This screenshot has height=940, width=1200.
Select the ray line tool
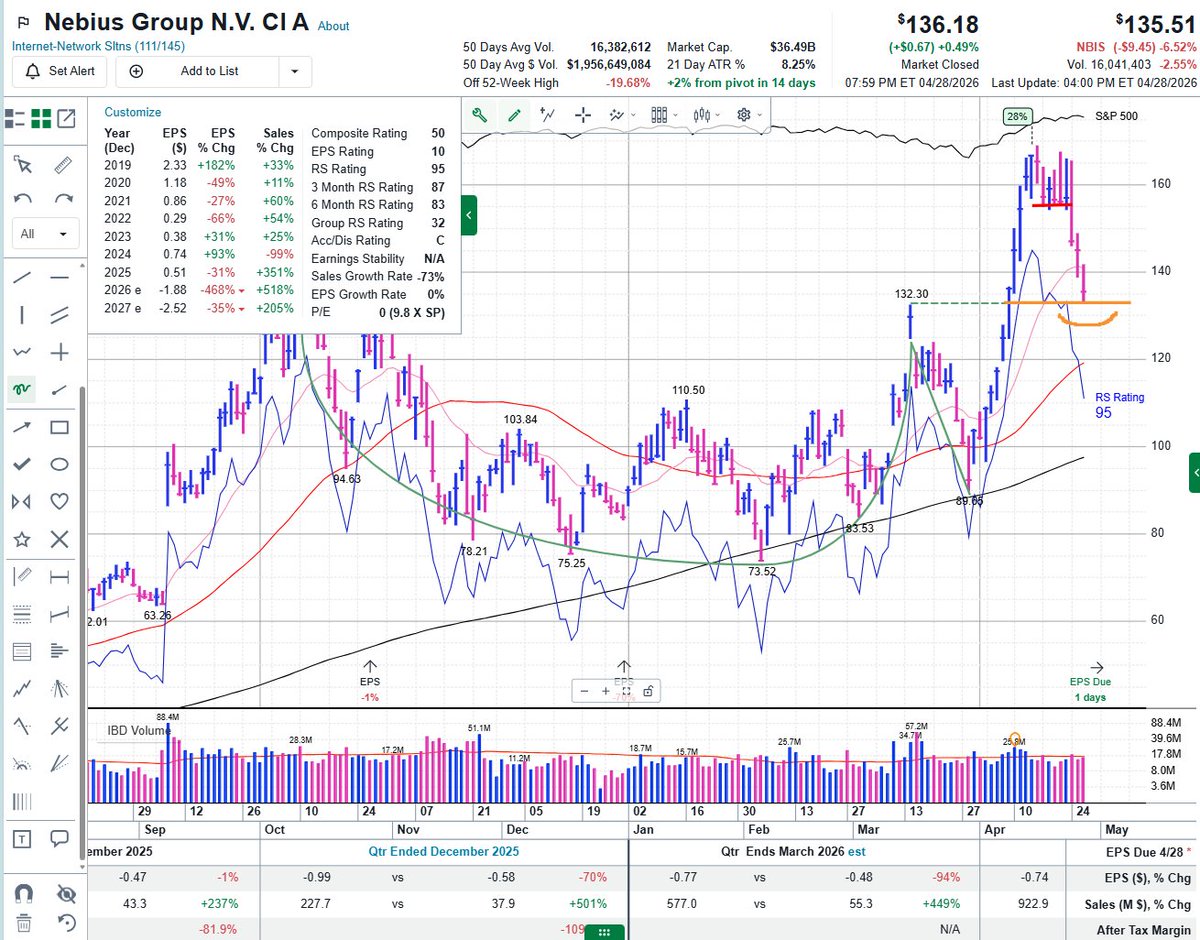[60, 389]
